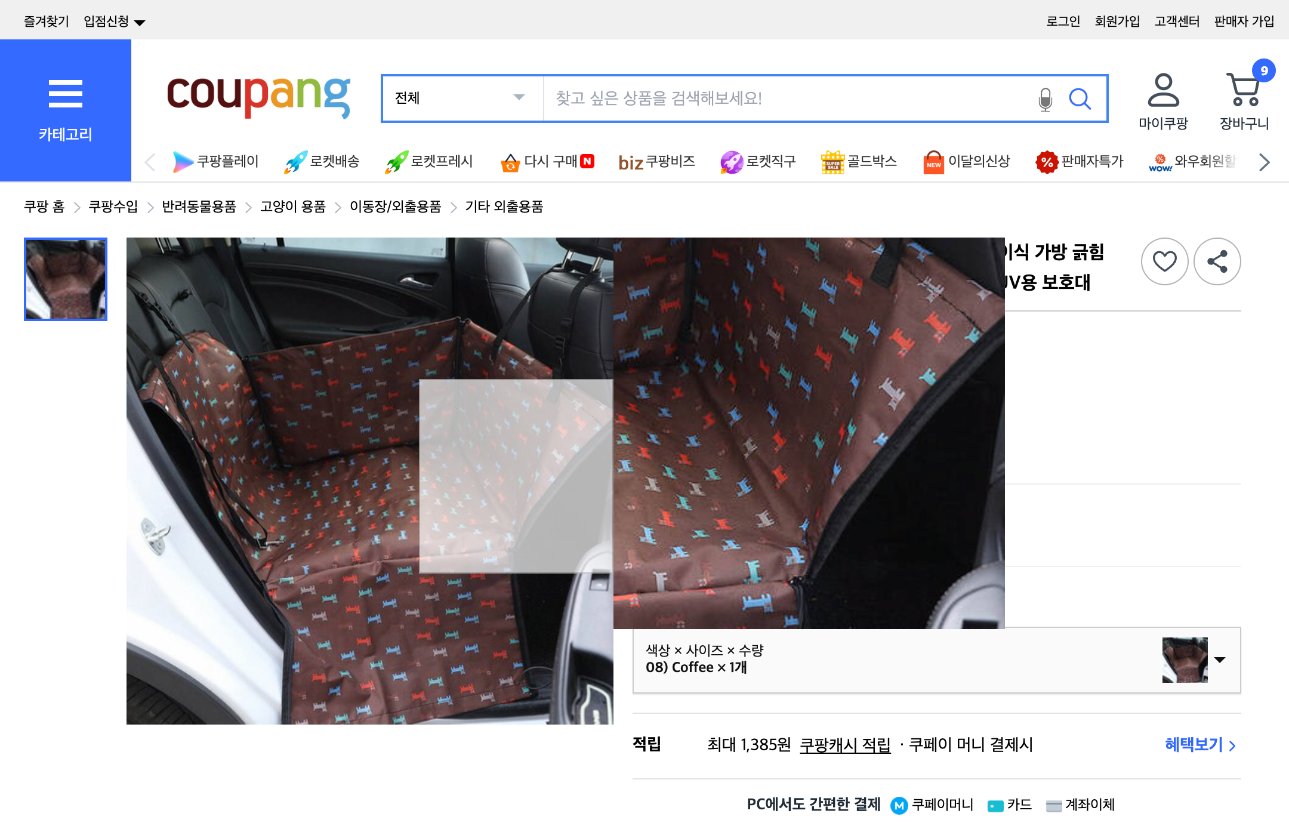Expand the 전체 search category dropdown

(462, 97)
